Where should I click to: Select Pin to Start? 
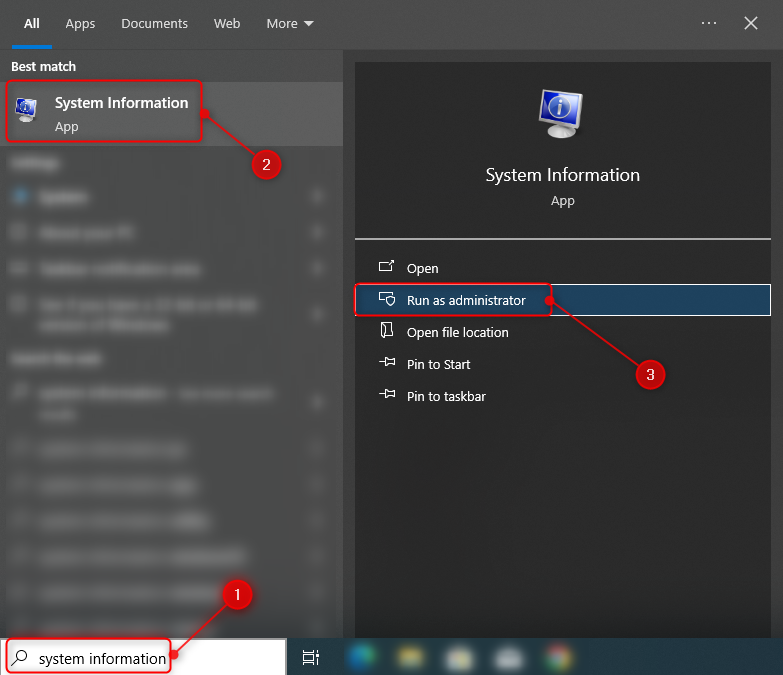[x=563, y=364]
